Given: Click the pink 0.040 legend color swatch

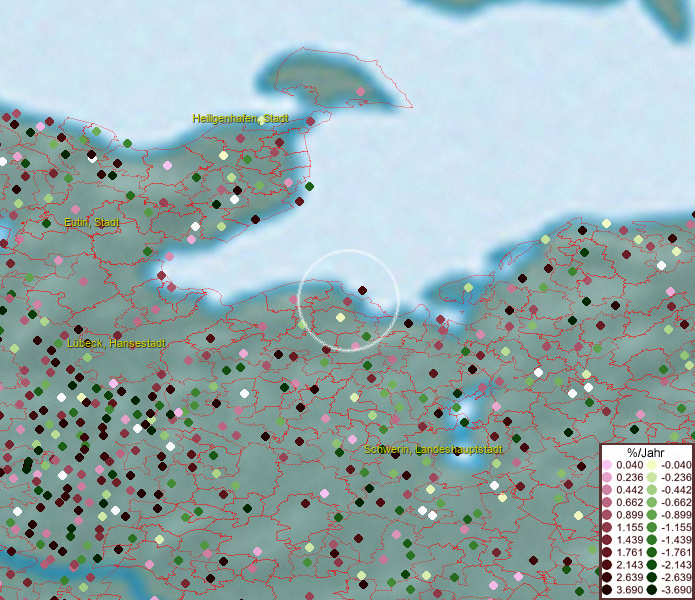Looking at the screenshot, I should (x=607, y=464).
